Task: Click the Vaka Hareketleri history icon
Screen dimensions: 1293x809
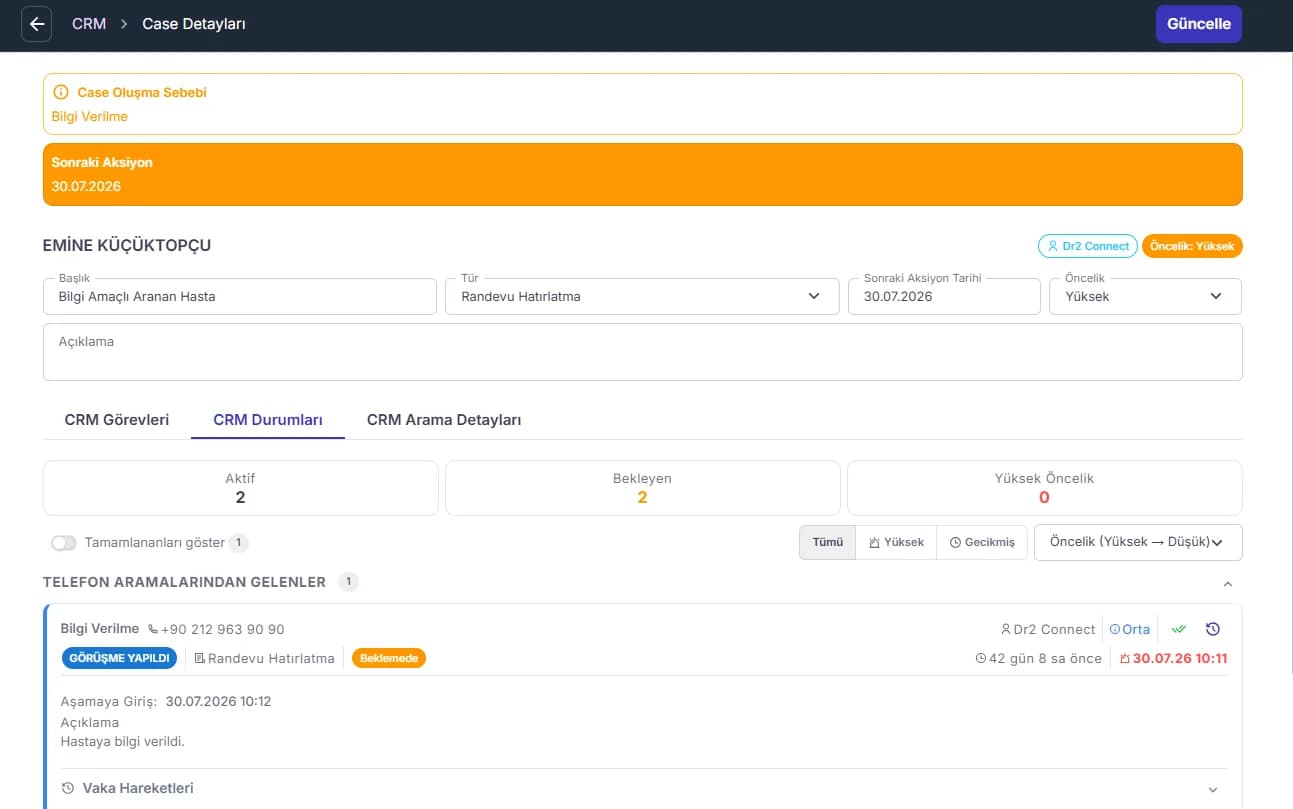Action: pos(69,788)
